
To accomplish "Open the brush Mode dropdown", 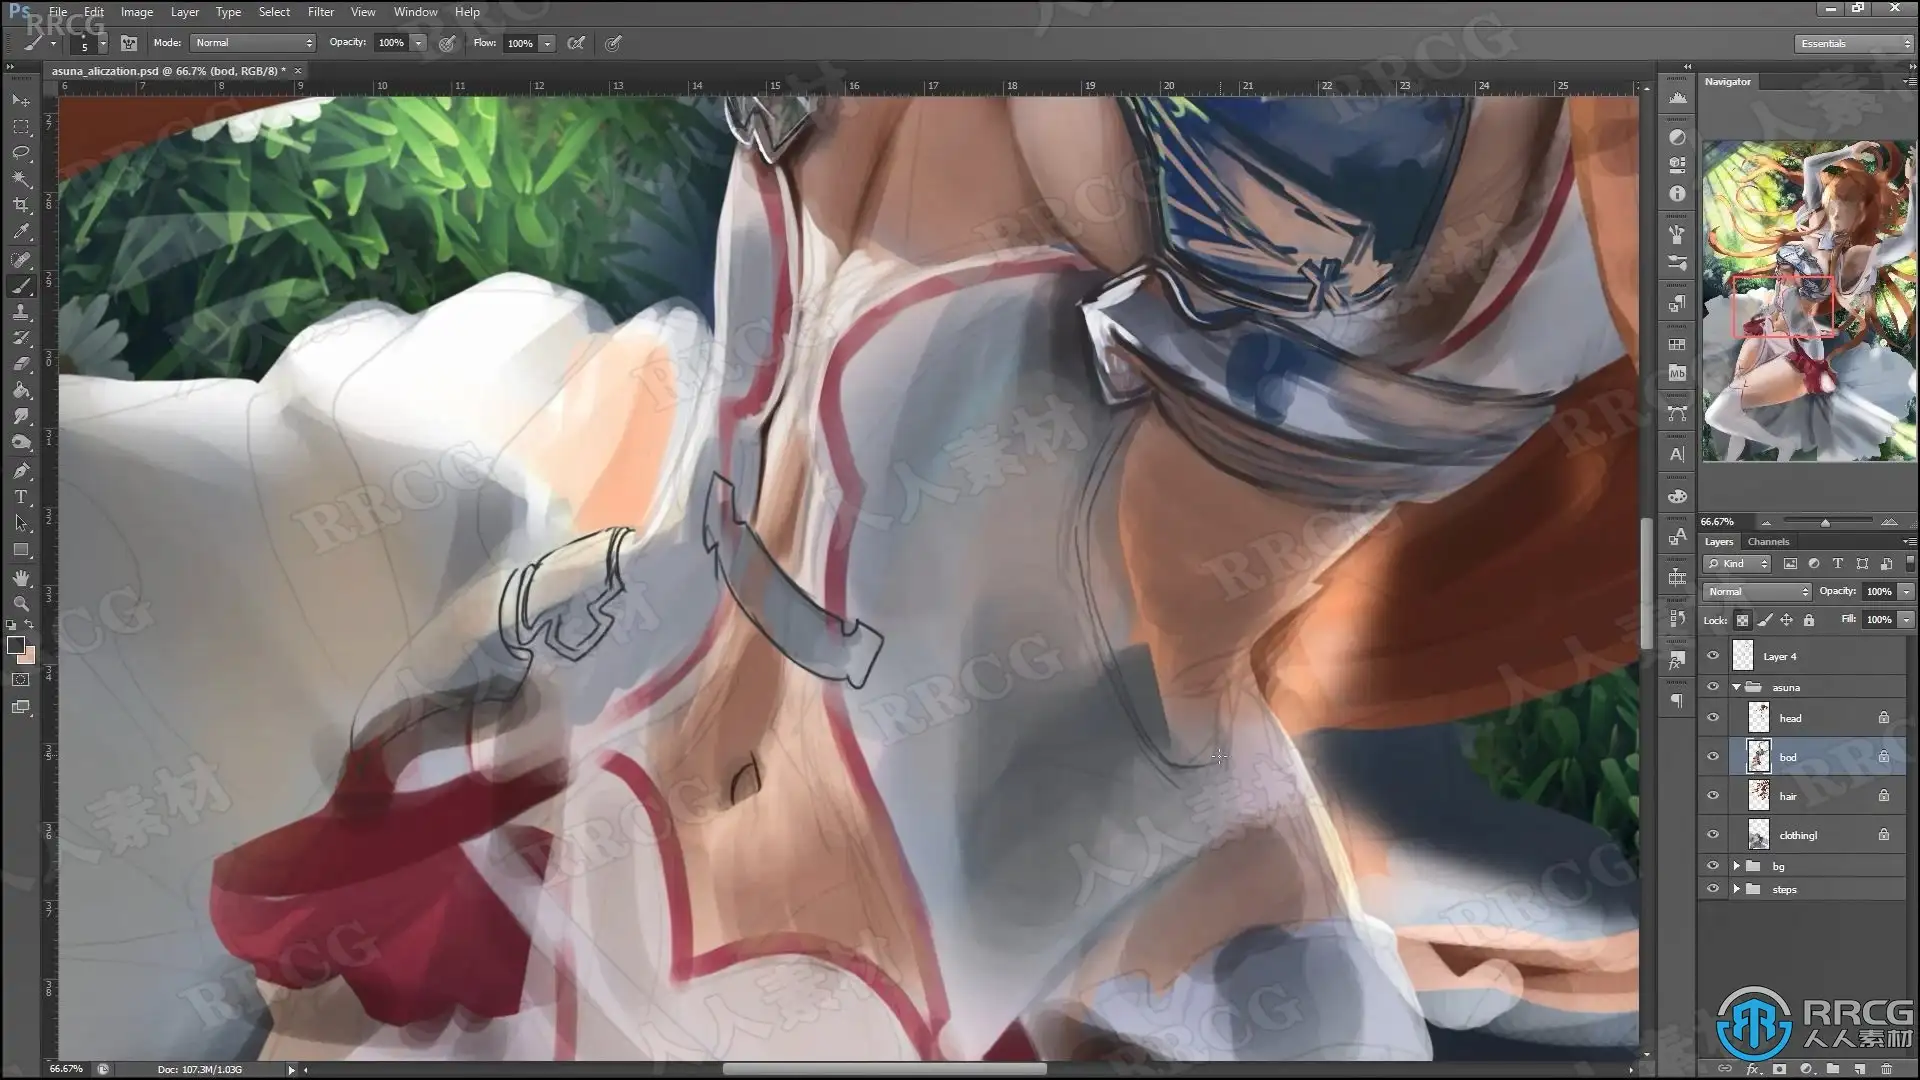I will [254, 43].
